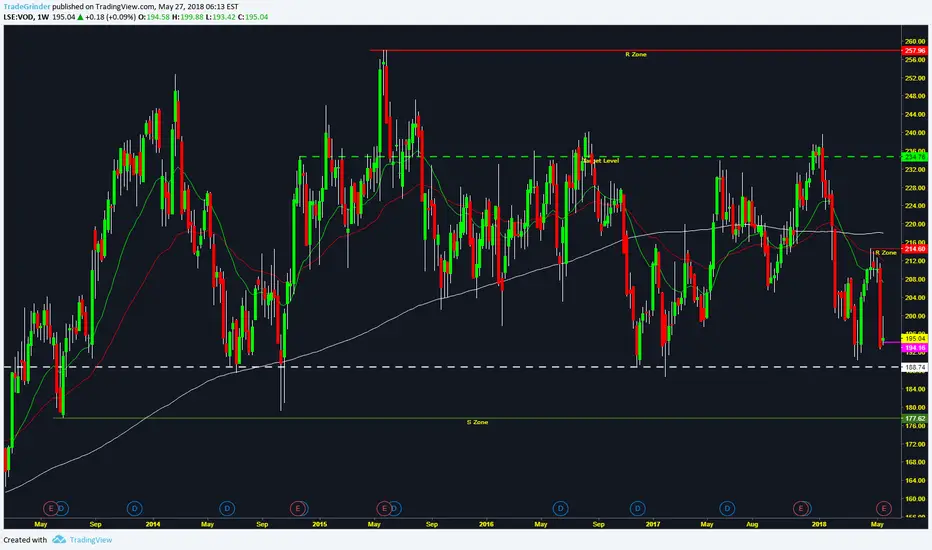Click the 168.00 value on the price axis

pos(915,463)
